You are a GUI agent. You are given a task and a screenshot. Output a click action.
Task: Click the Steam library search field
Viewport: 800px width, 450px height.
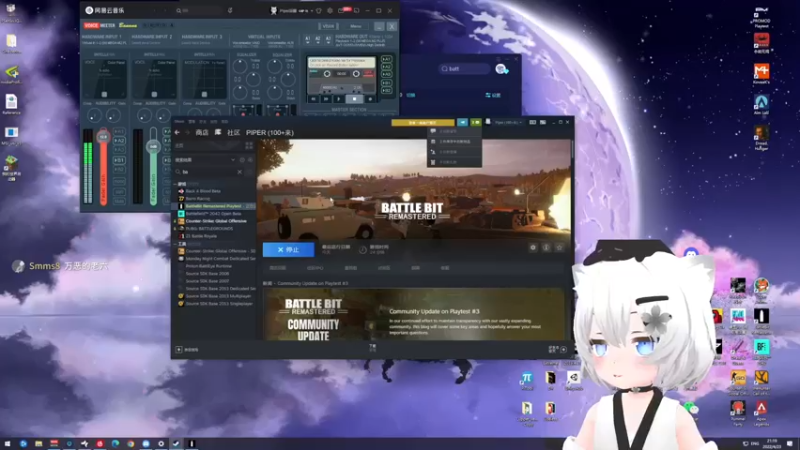(208, 172)
